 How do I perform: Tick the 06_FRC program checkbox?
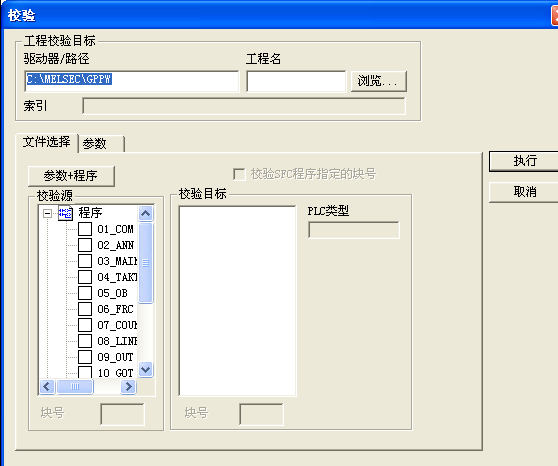(85, 309)
